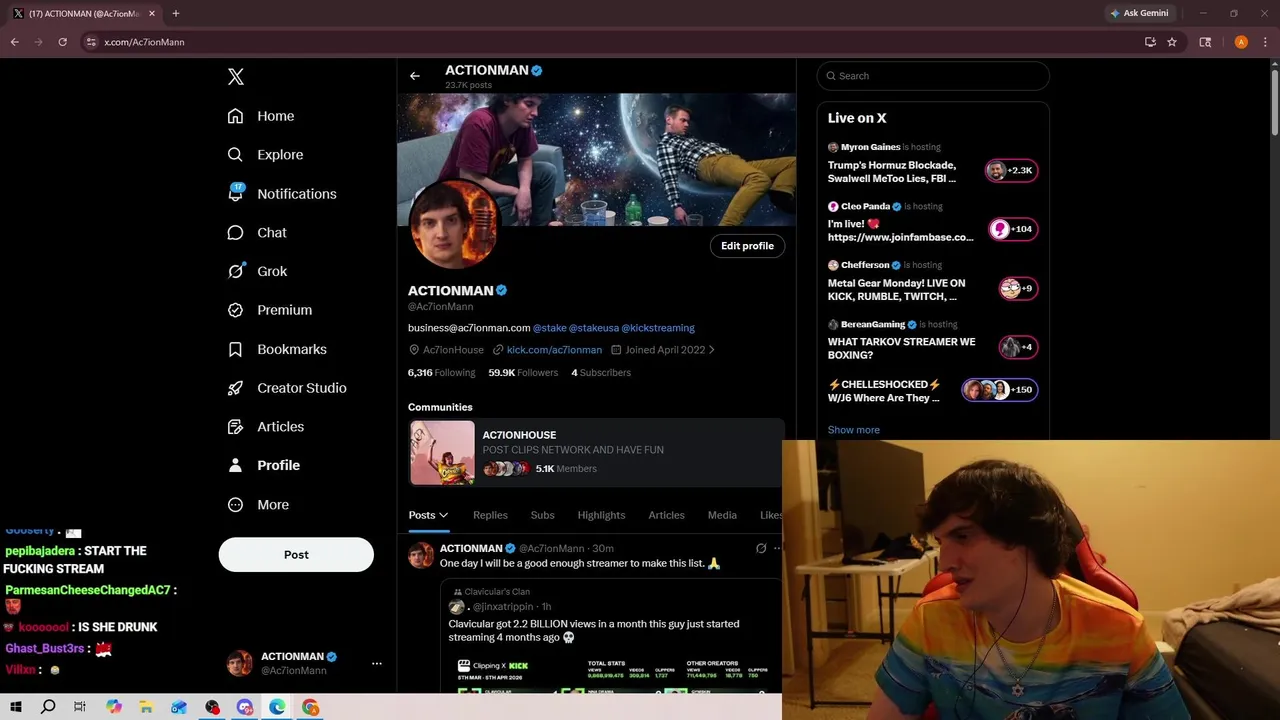
Task: Click the Edit profile button
Action: click(747, 246)
